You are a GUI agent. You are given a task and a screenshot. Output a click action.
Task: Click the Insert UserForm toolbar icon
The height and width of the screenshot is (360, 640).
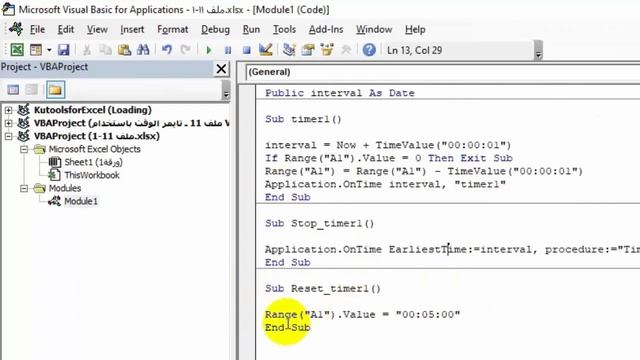(36, 50)
